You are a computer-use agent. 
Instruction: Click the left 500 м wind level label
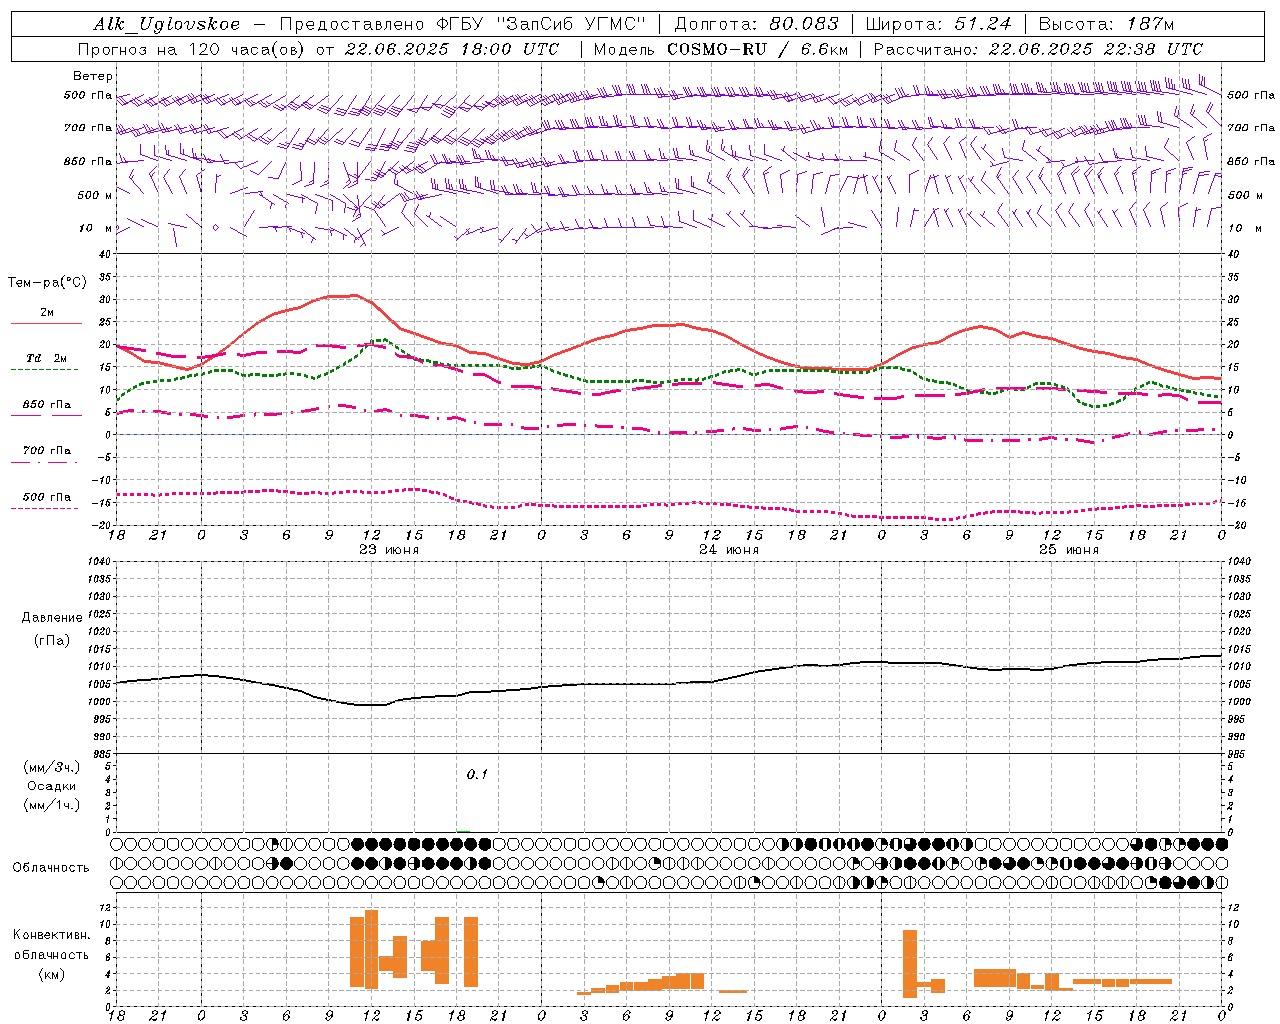[95, 195]
